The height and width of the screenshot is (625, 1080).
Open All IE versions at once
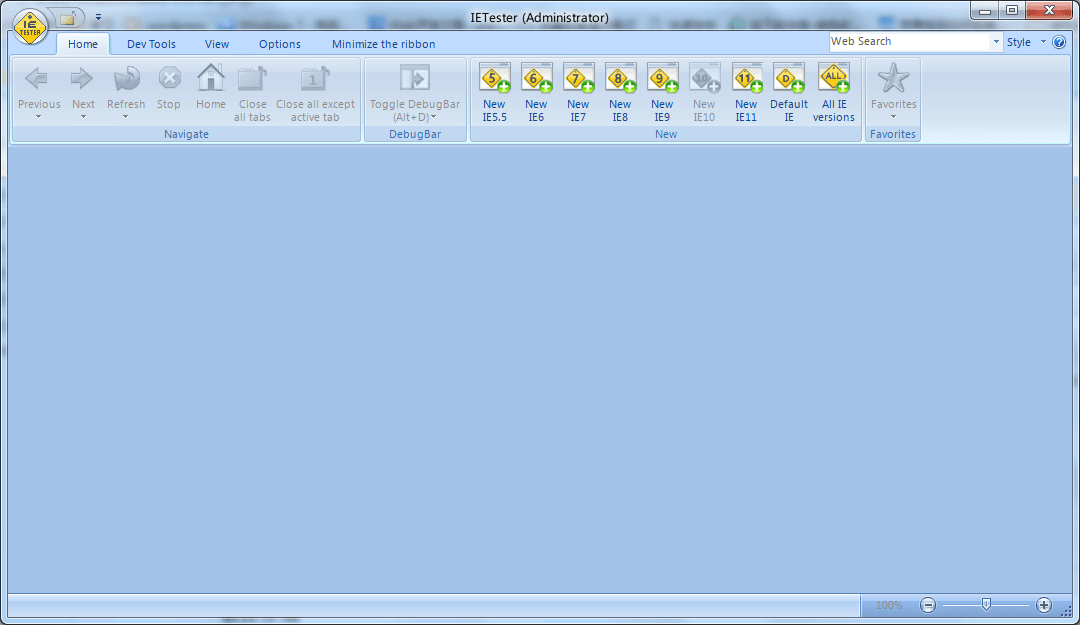[833, 91]
